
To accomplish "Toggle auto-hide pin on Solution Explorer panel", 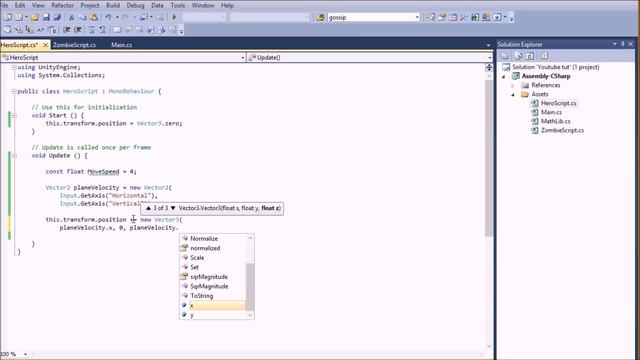I will coord(622,44).
